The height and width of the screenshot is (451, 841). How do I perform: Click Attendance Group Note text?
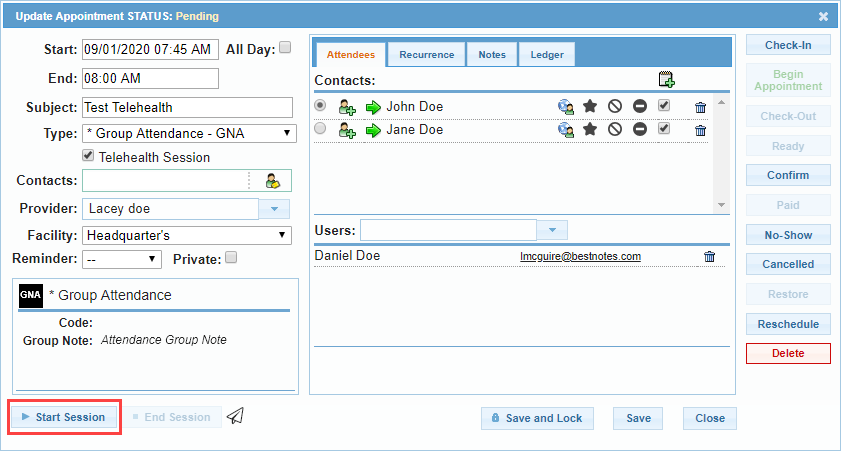(x=164, y=340)
